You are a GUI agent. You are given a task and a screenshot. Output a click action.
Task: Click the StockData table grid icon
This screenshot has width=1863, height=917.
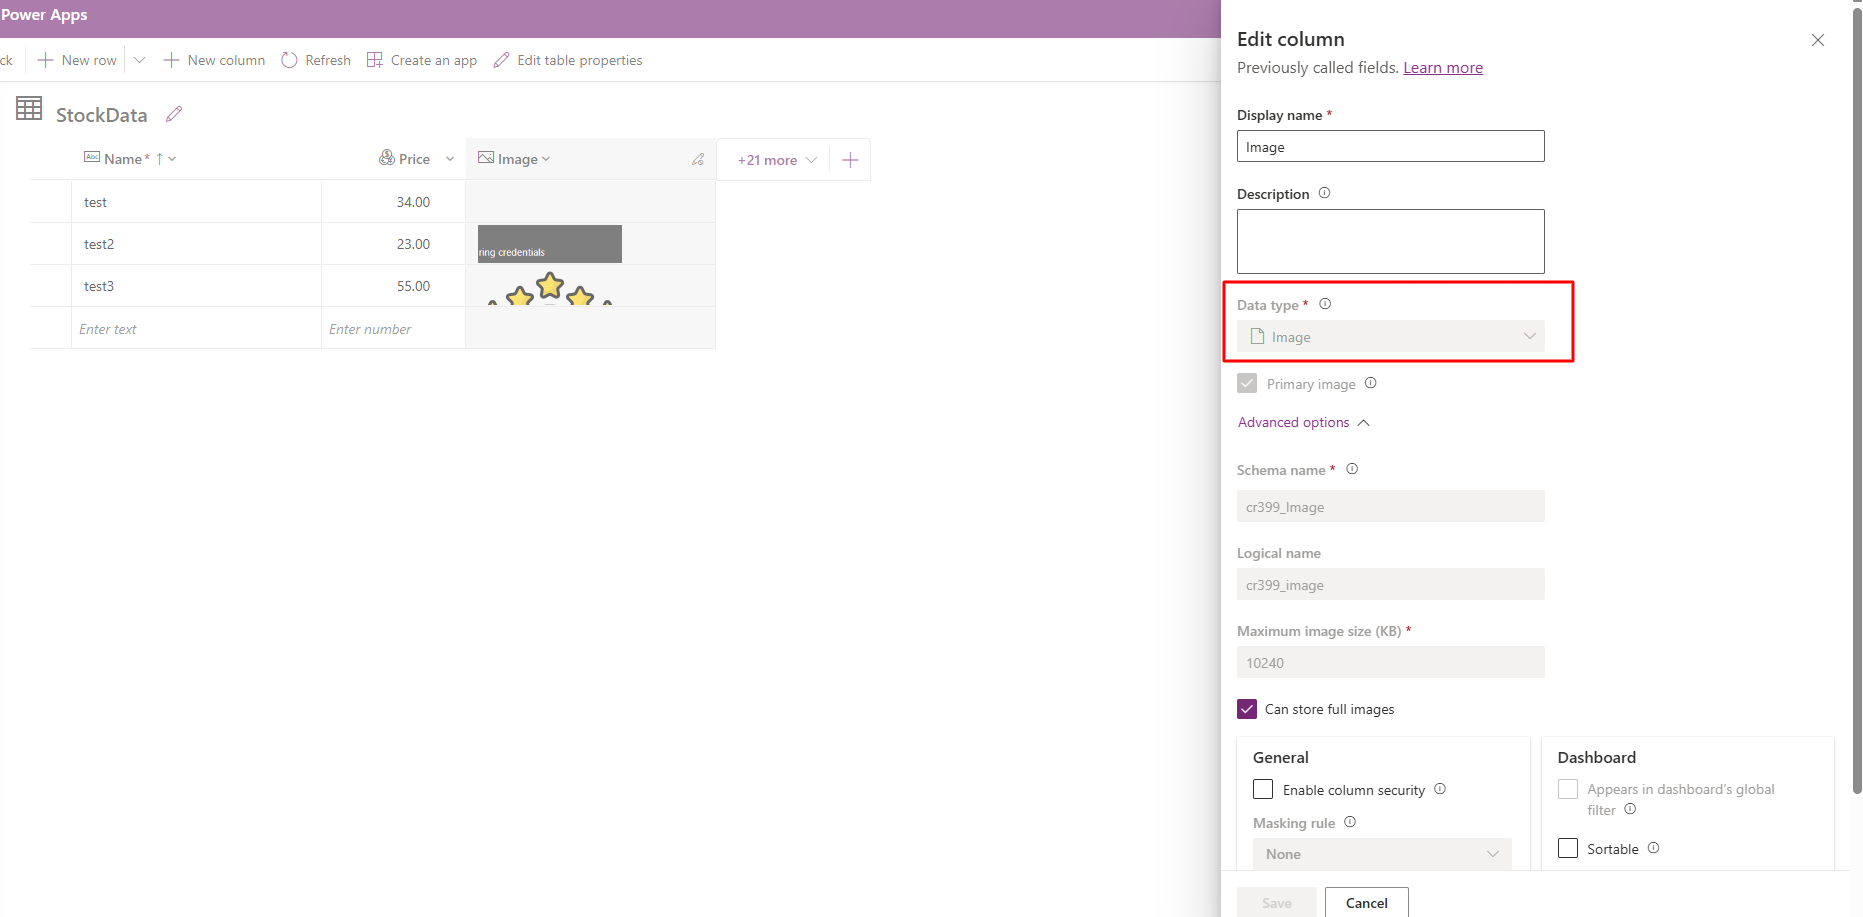tap(29, 108)
